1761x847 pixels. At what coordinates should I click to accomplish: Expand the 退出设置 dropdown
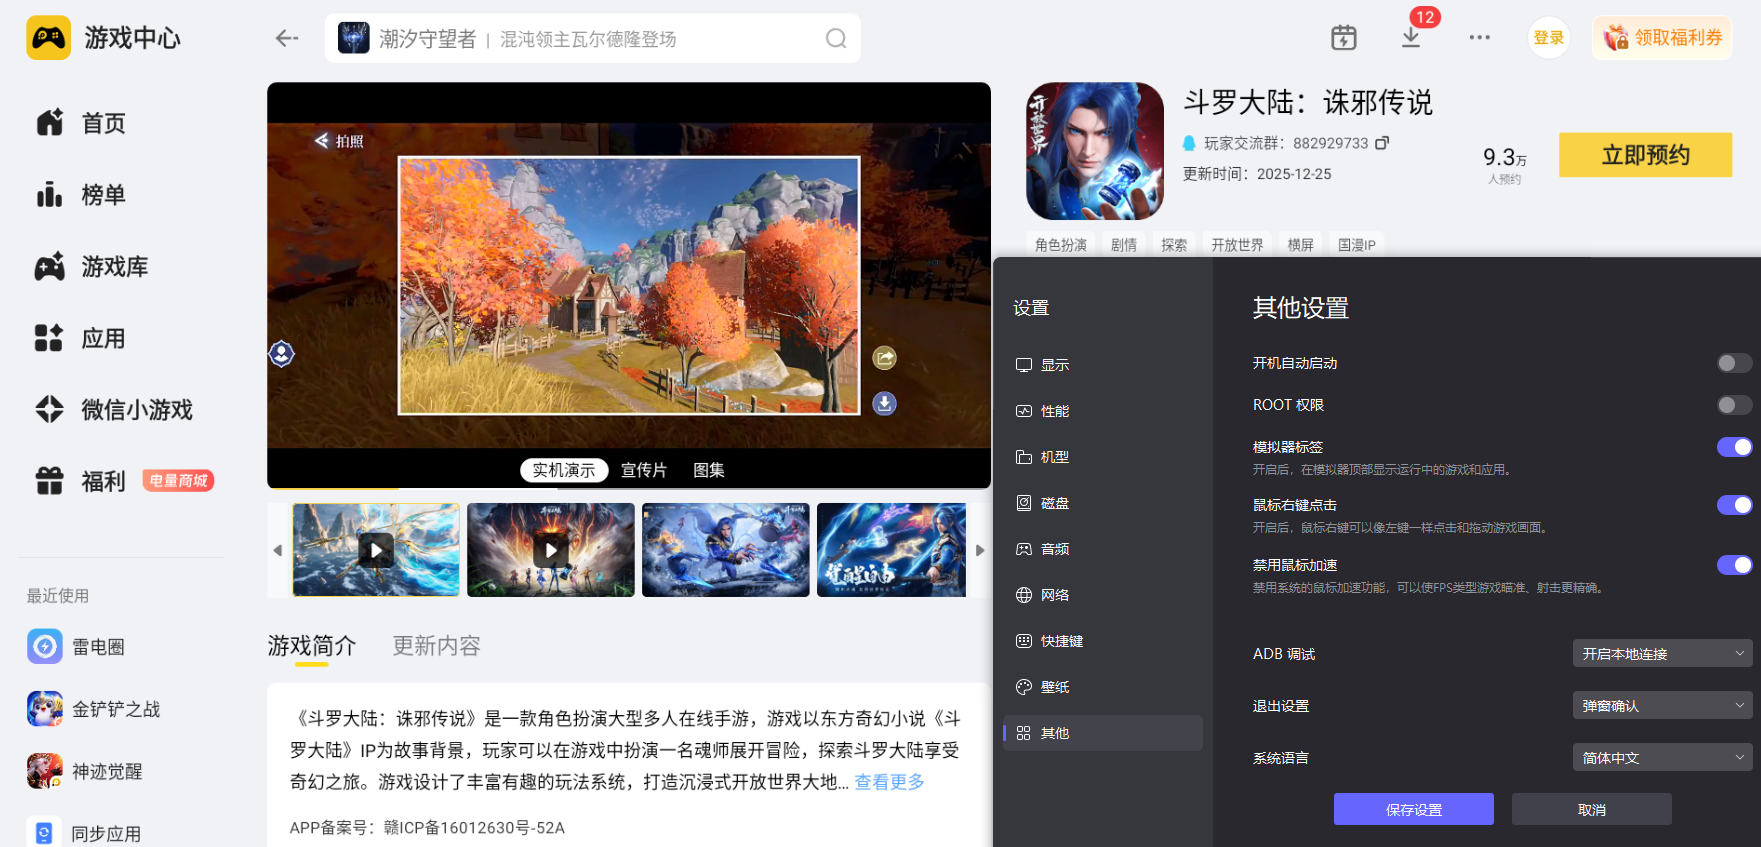click(x=1662, y=706)
